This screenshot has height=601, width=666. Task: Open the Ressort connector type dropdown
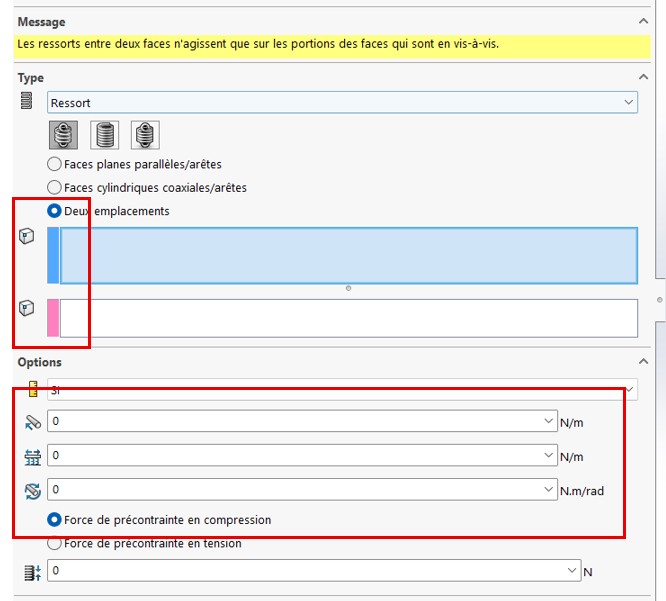click(x=628, y=102)
